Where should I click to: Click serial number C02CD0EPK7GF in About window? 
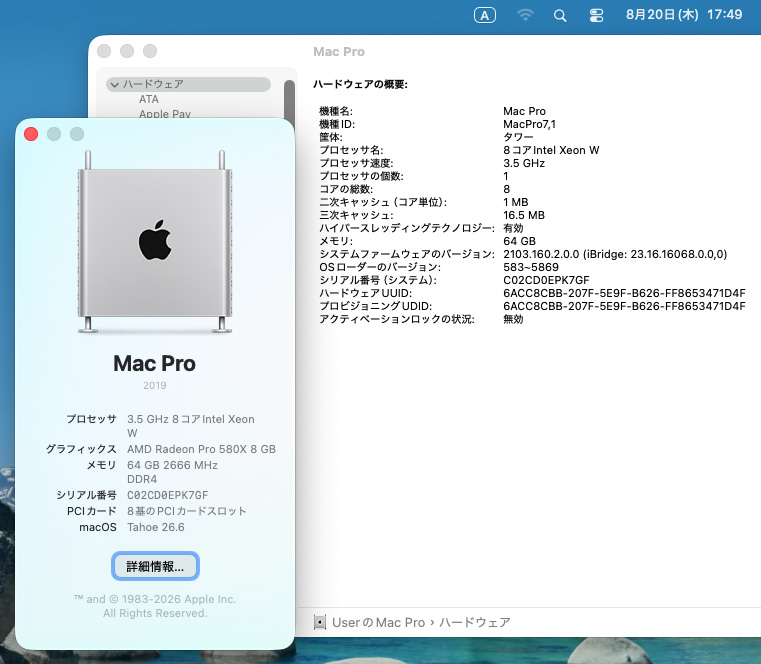point(167,495)
